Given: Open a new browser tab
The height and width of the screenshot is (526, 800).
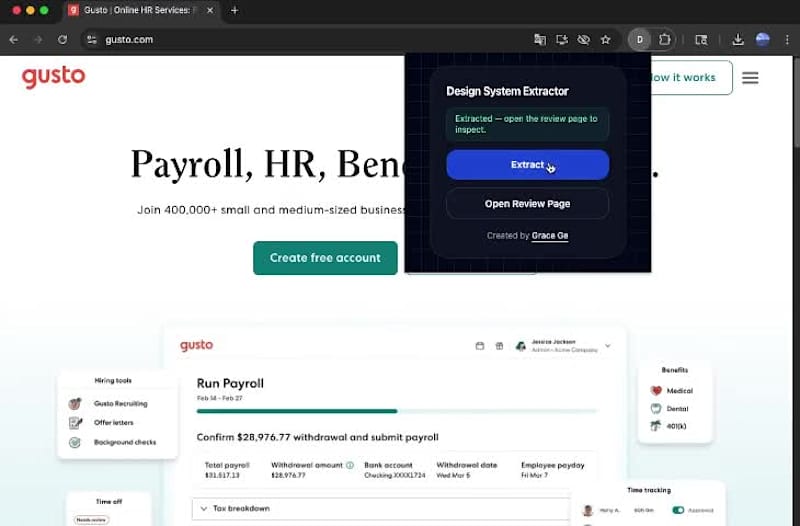Looking at the screenshot, I should point(235,10).
